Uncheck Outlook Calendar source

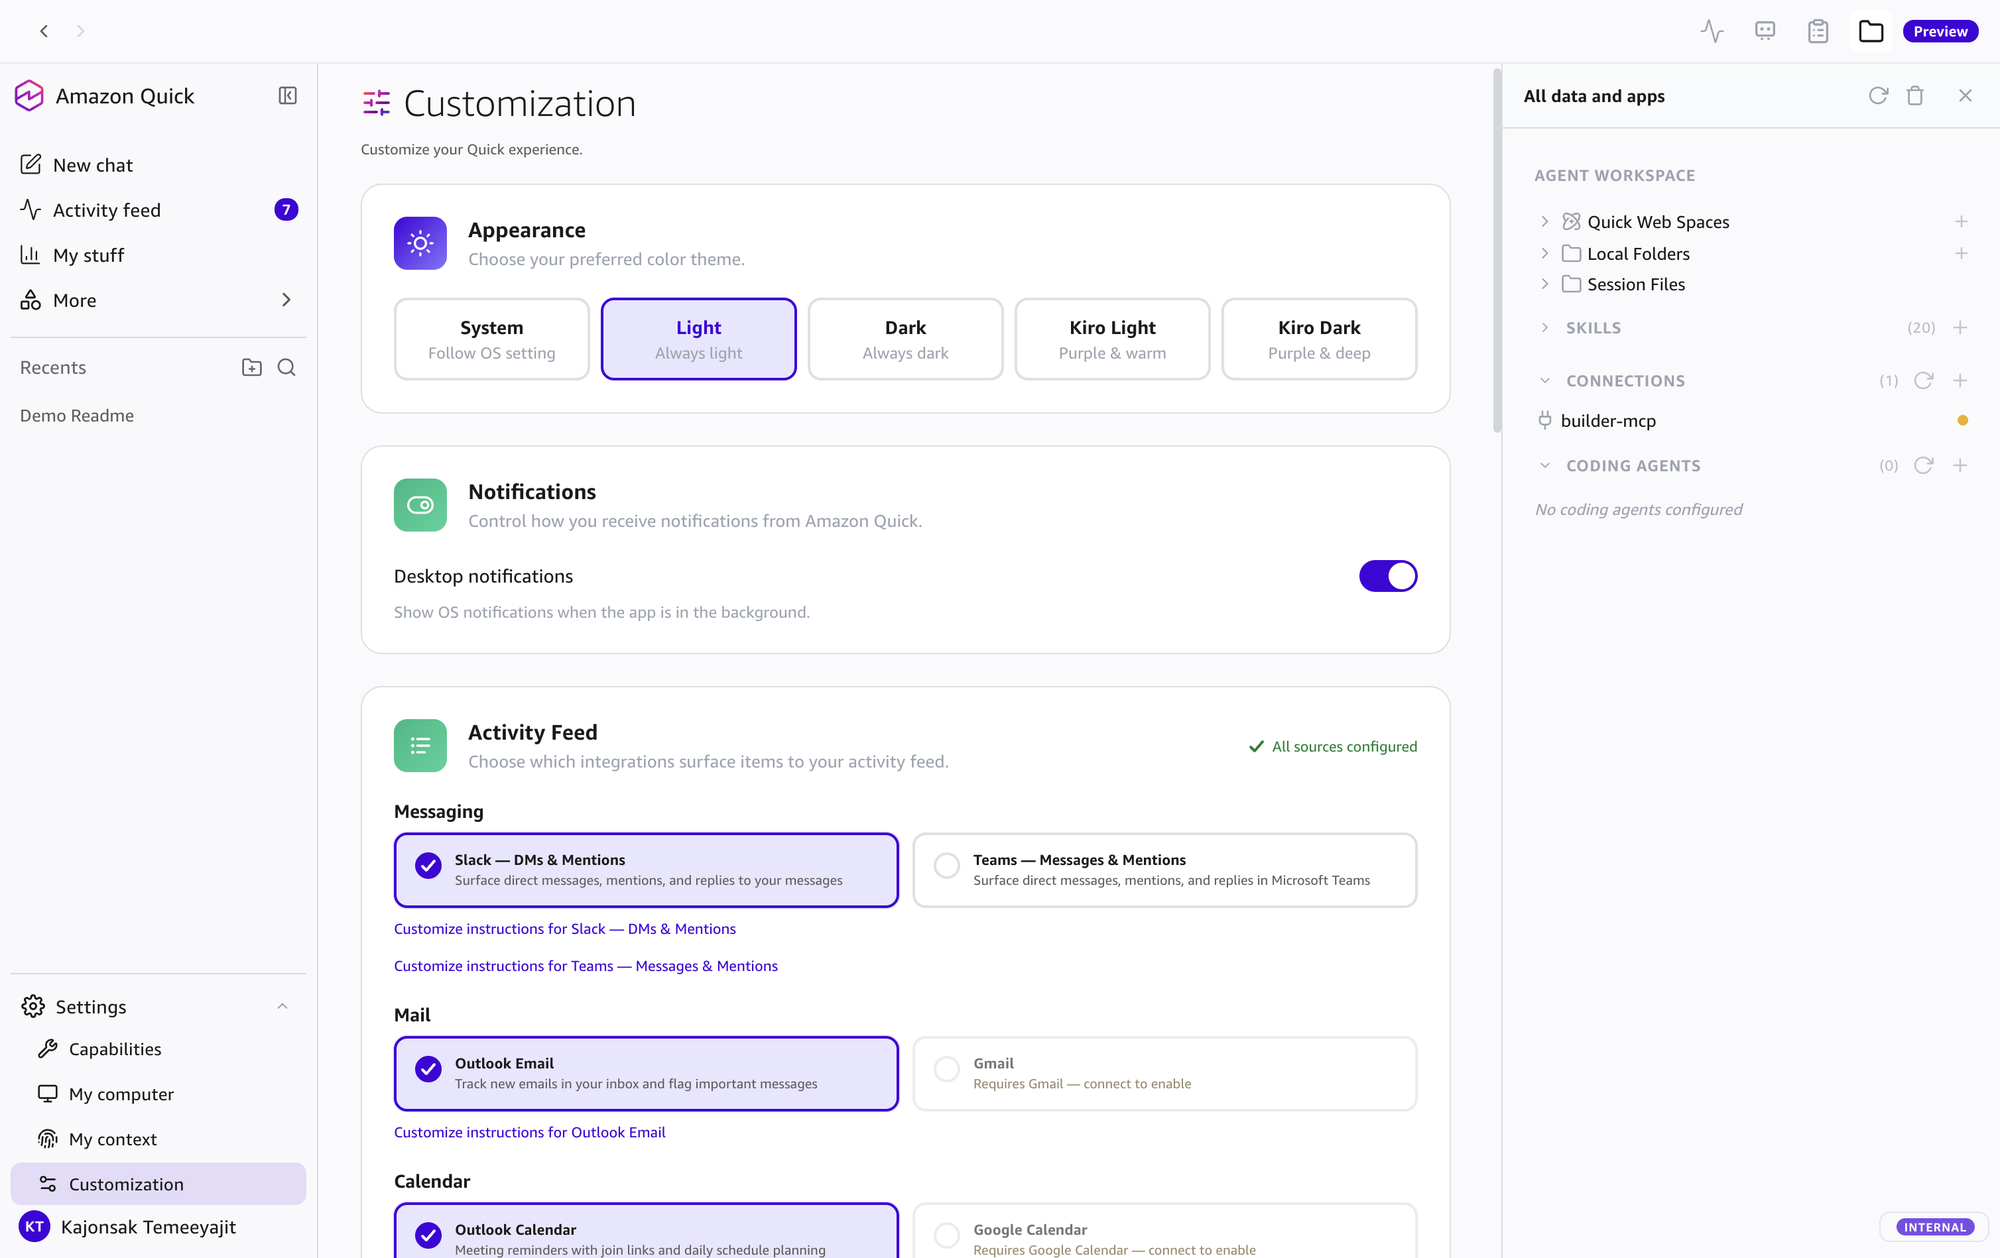click(x=646, y=1232)
